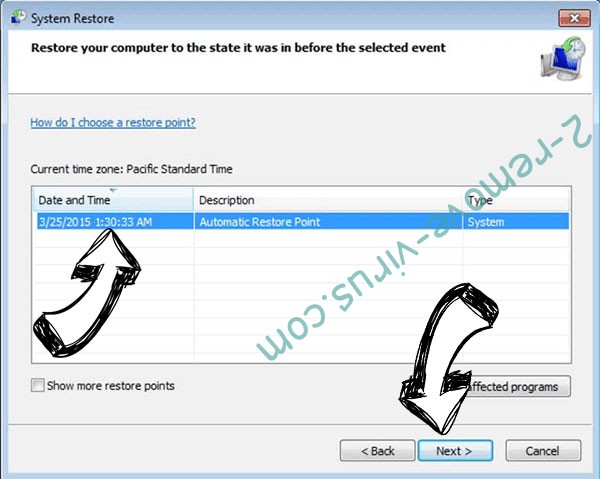600x479 pixels.
Task: Click the System Restore title bar icon
Action: [18, 18]
